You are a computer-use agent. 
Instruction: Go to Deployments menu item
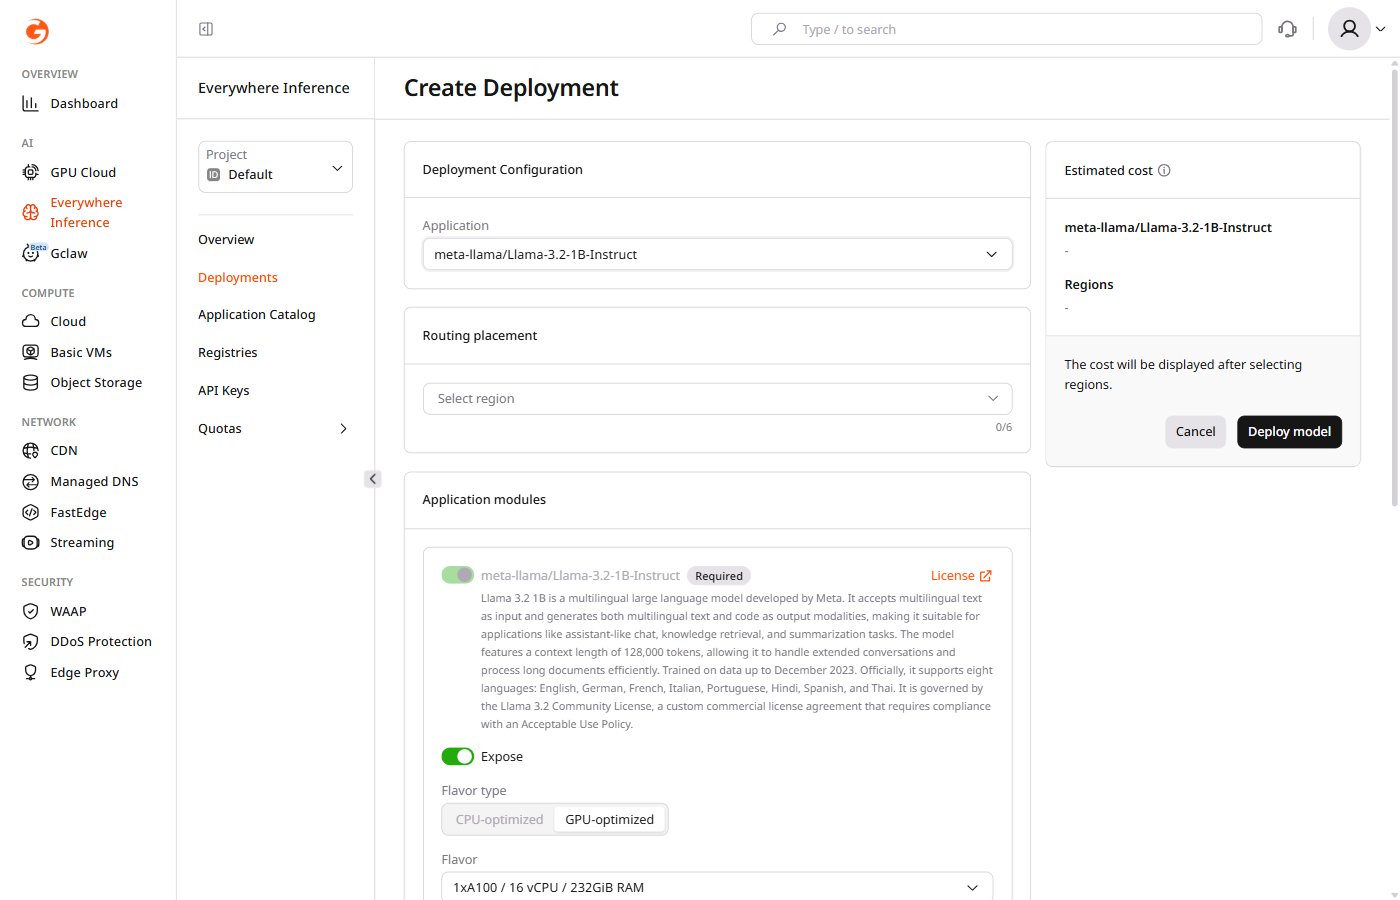tap(238, 277)
